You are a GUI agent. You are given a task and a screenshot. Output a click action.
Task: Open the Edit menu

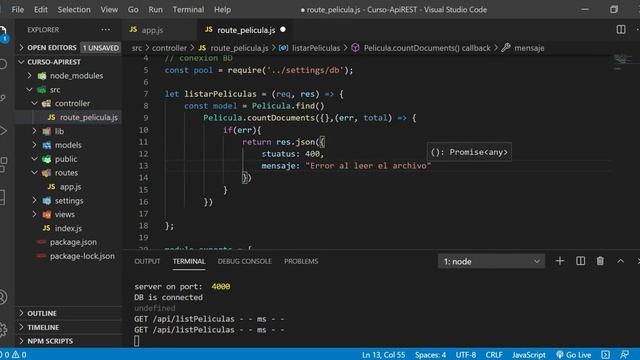(40, 9)
